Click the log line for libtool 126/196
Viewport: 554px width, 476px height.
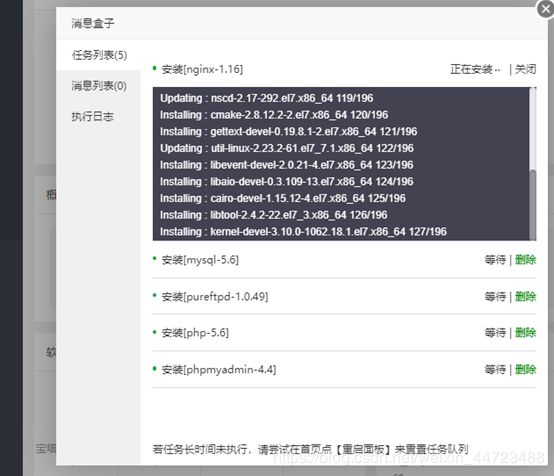273,215
